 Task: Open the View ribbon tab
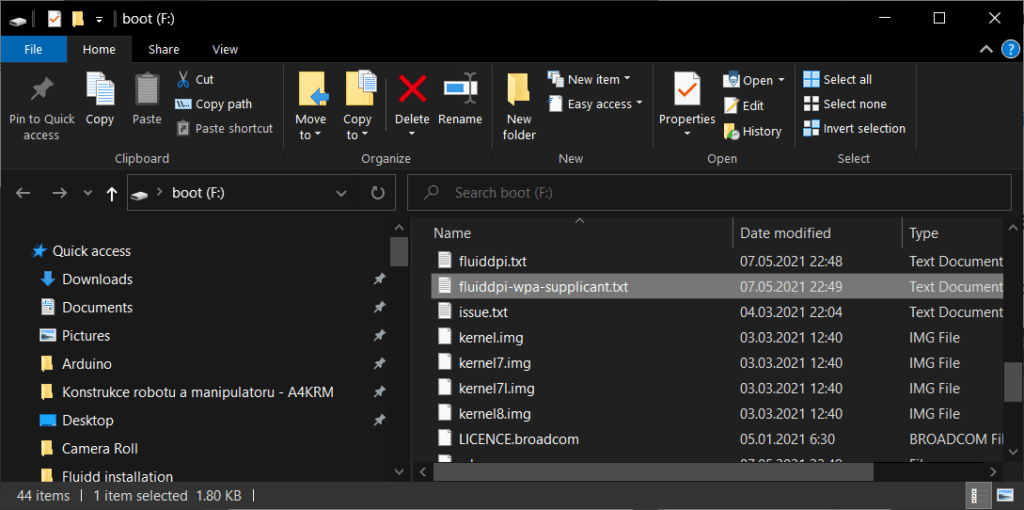tap(225, 50)
